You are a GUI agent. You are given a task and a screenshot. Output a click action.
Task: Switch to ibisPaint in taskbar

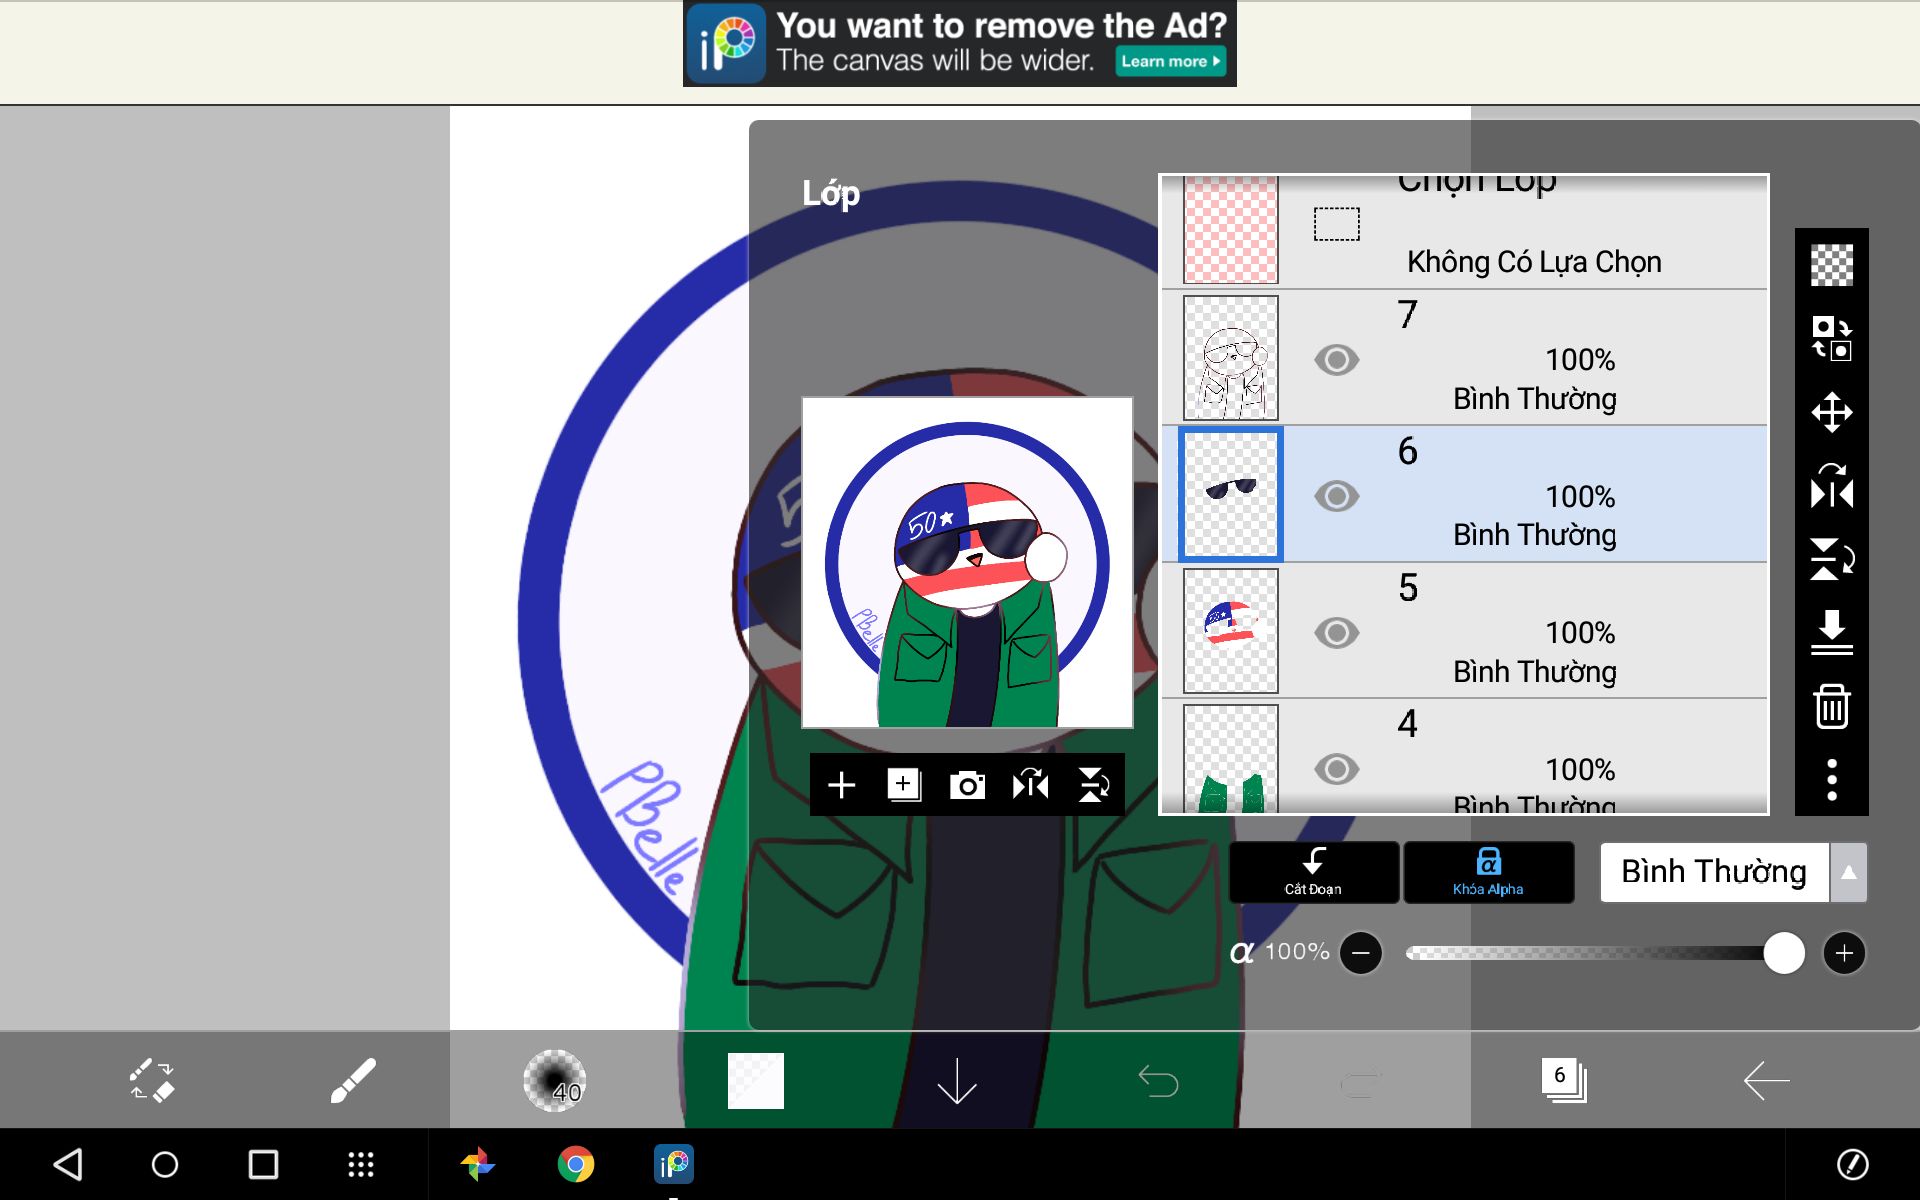click(674, 1164)
